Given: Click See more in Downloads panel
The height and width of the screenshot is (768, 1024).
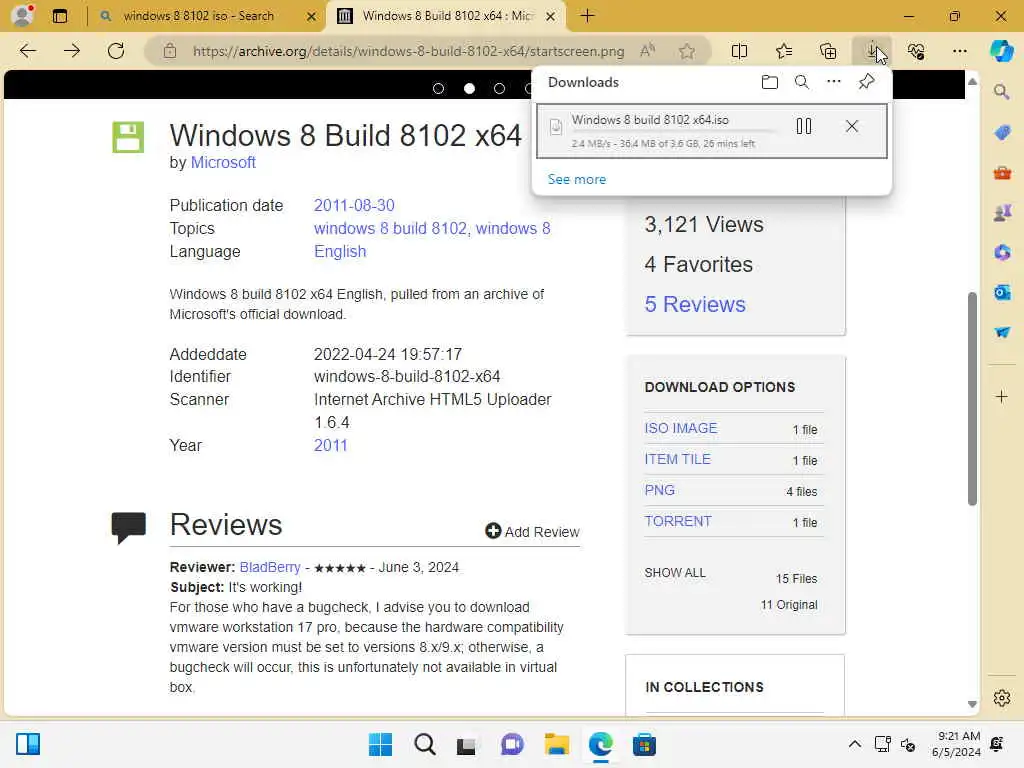Looking at the screenshot, I should pos(577,179).
